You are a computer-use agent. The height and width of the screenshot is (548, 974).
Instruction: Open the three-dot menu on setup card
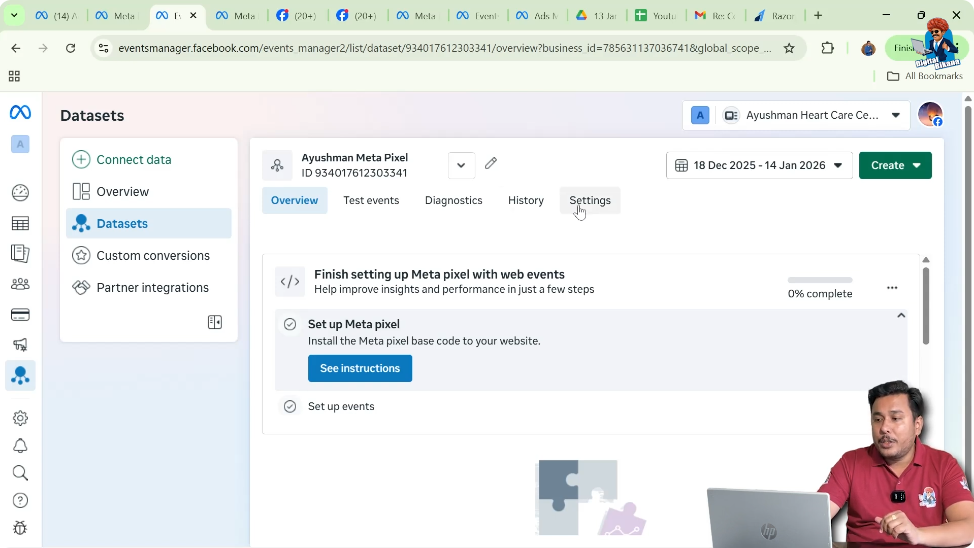coord(892,288)
